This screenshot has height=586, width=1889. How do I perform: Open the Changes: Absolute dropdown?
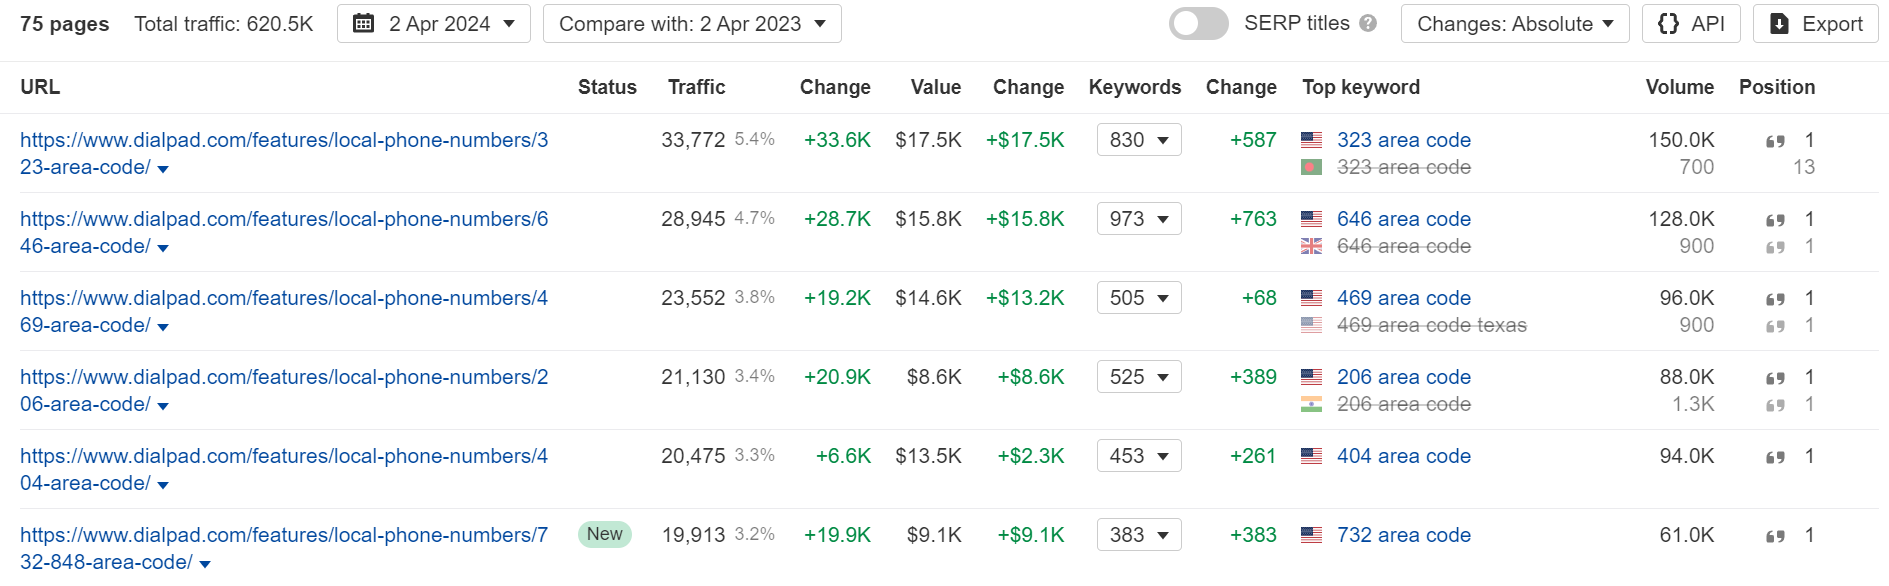click(x=1514, y=24)
